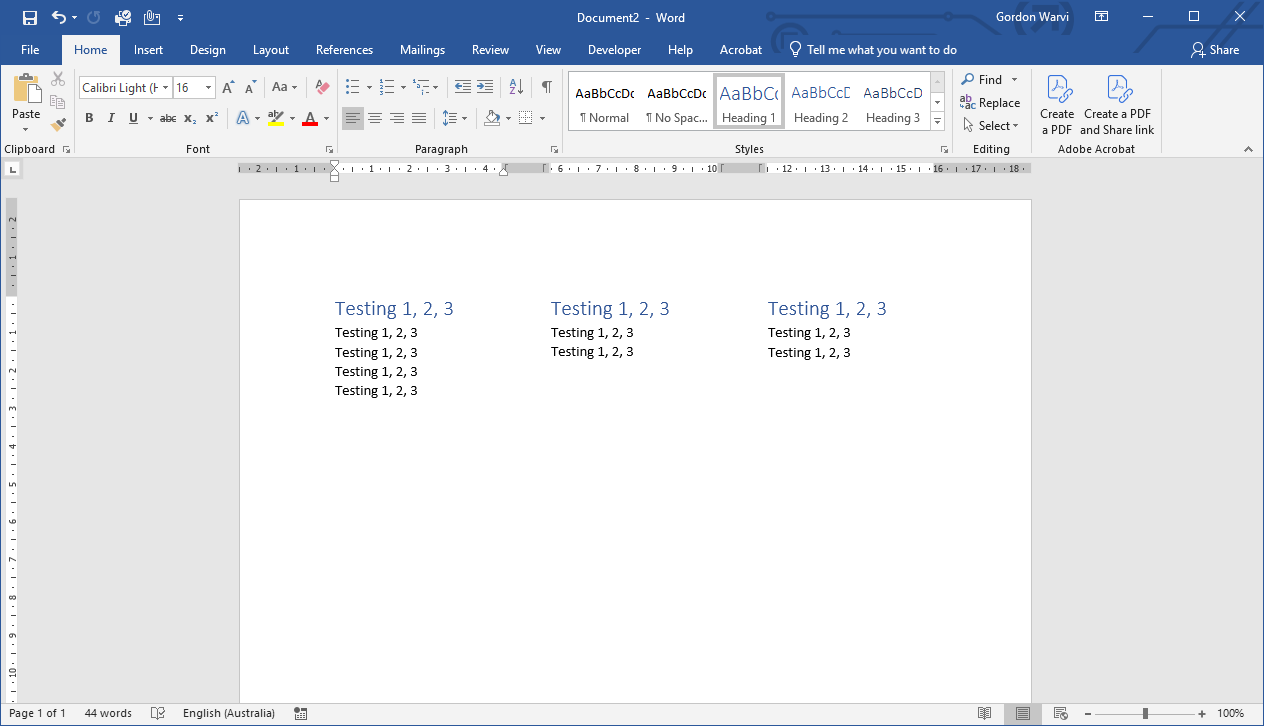This screenshot has height=726, width=1264.
Task: Switch to Read Mode view
Action: pyautogui.click(x=985, y=713)
